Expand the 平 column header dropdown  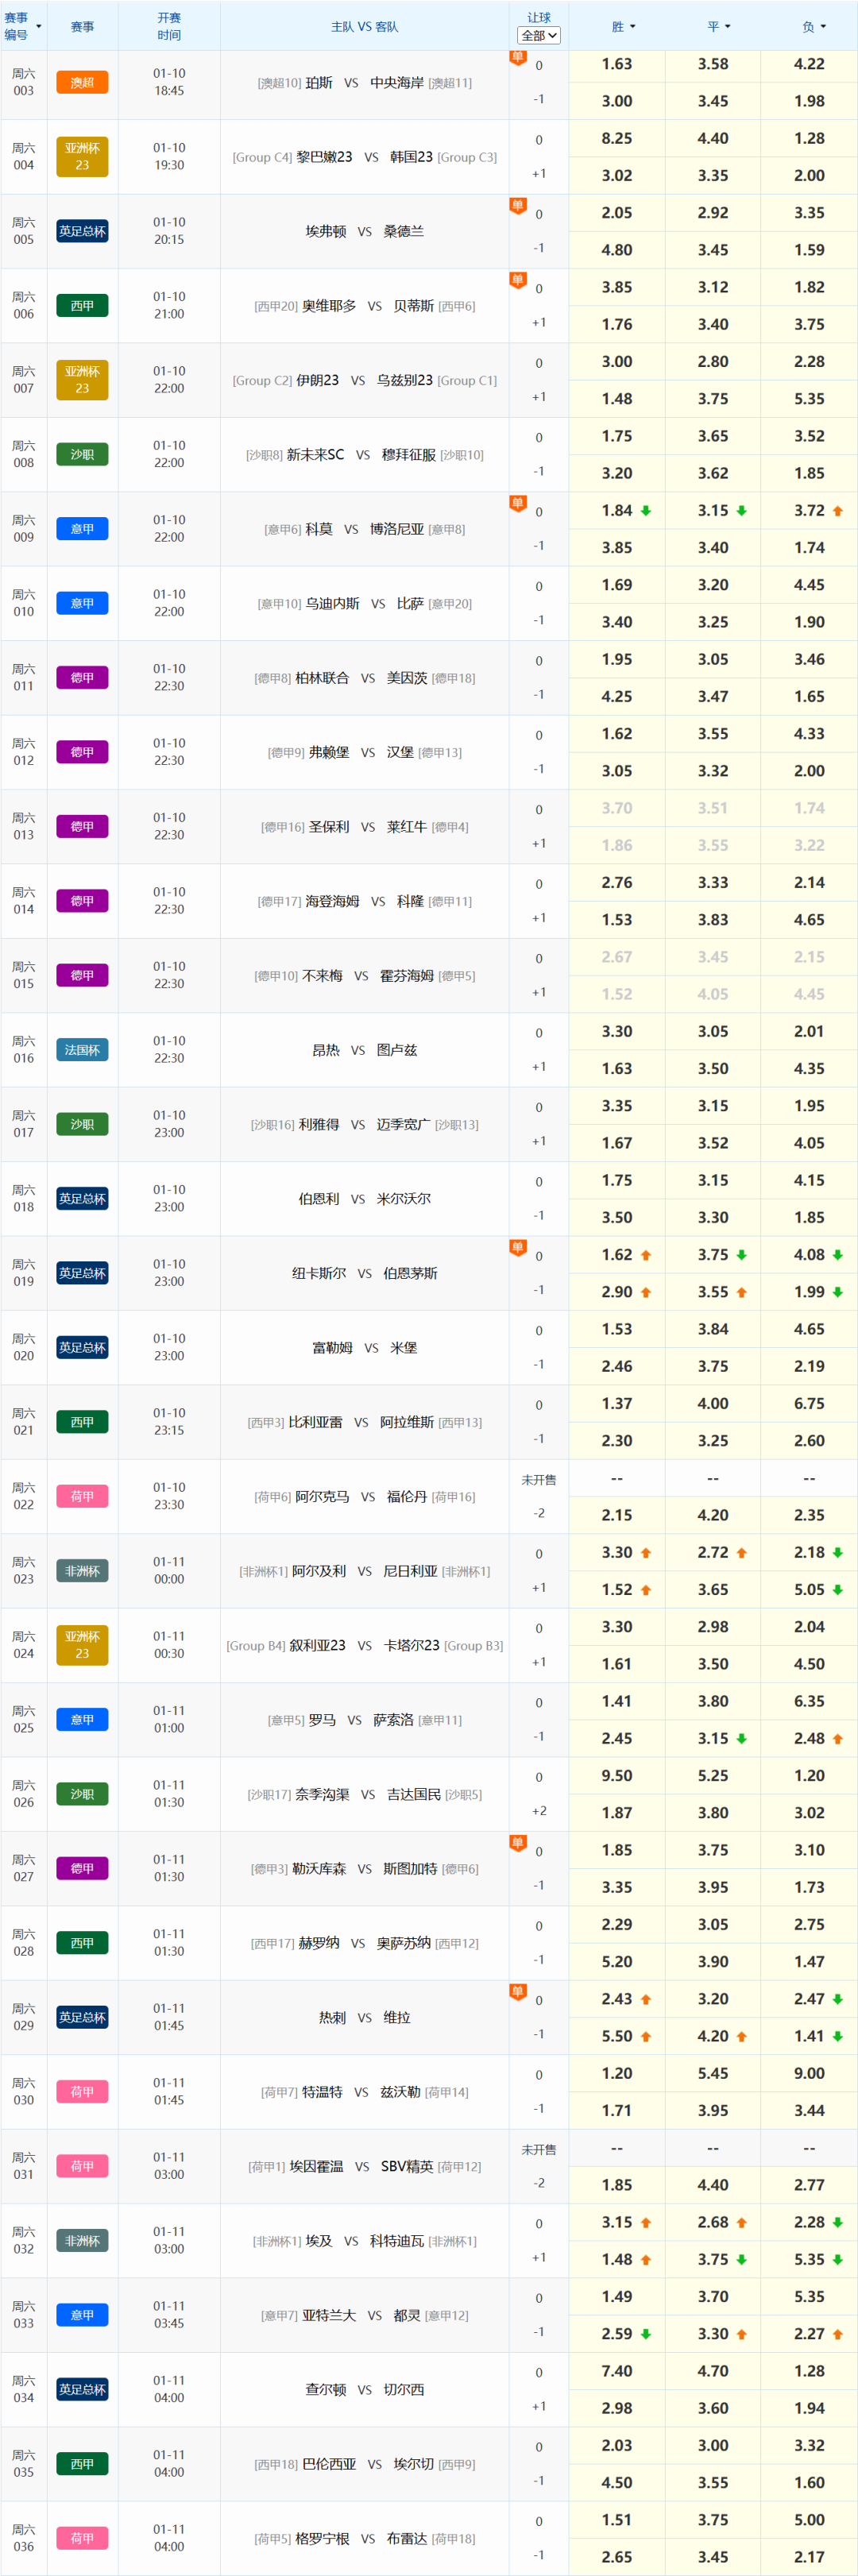click(x=728, y=27)
